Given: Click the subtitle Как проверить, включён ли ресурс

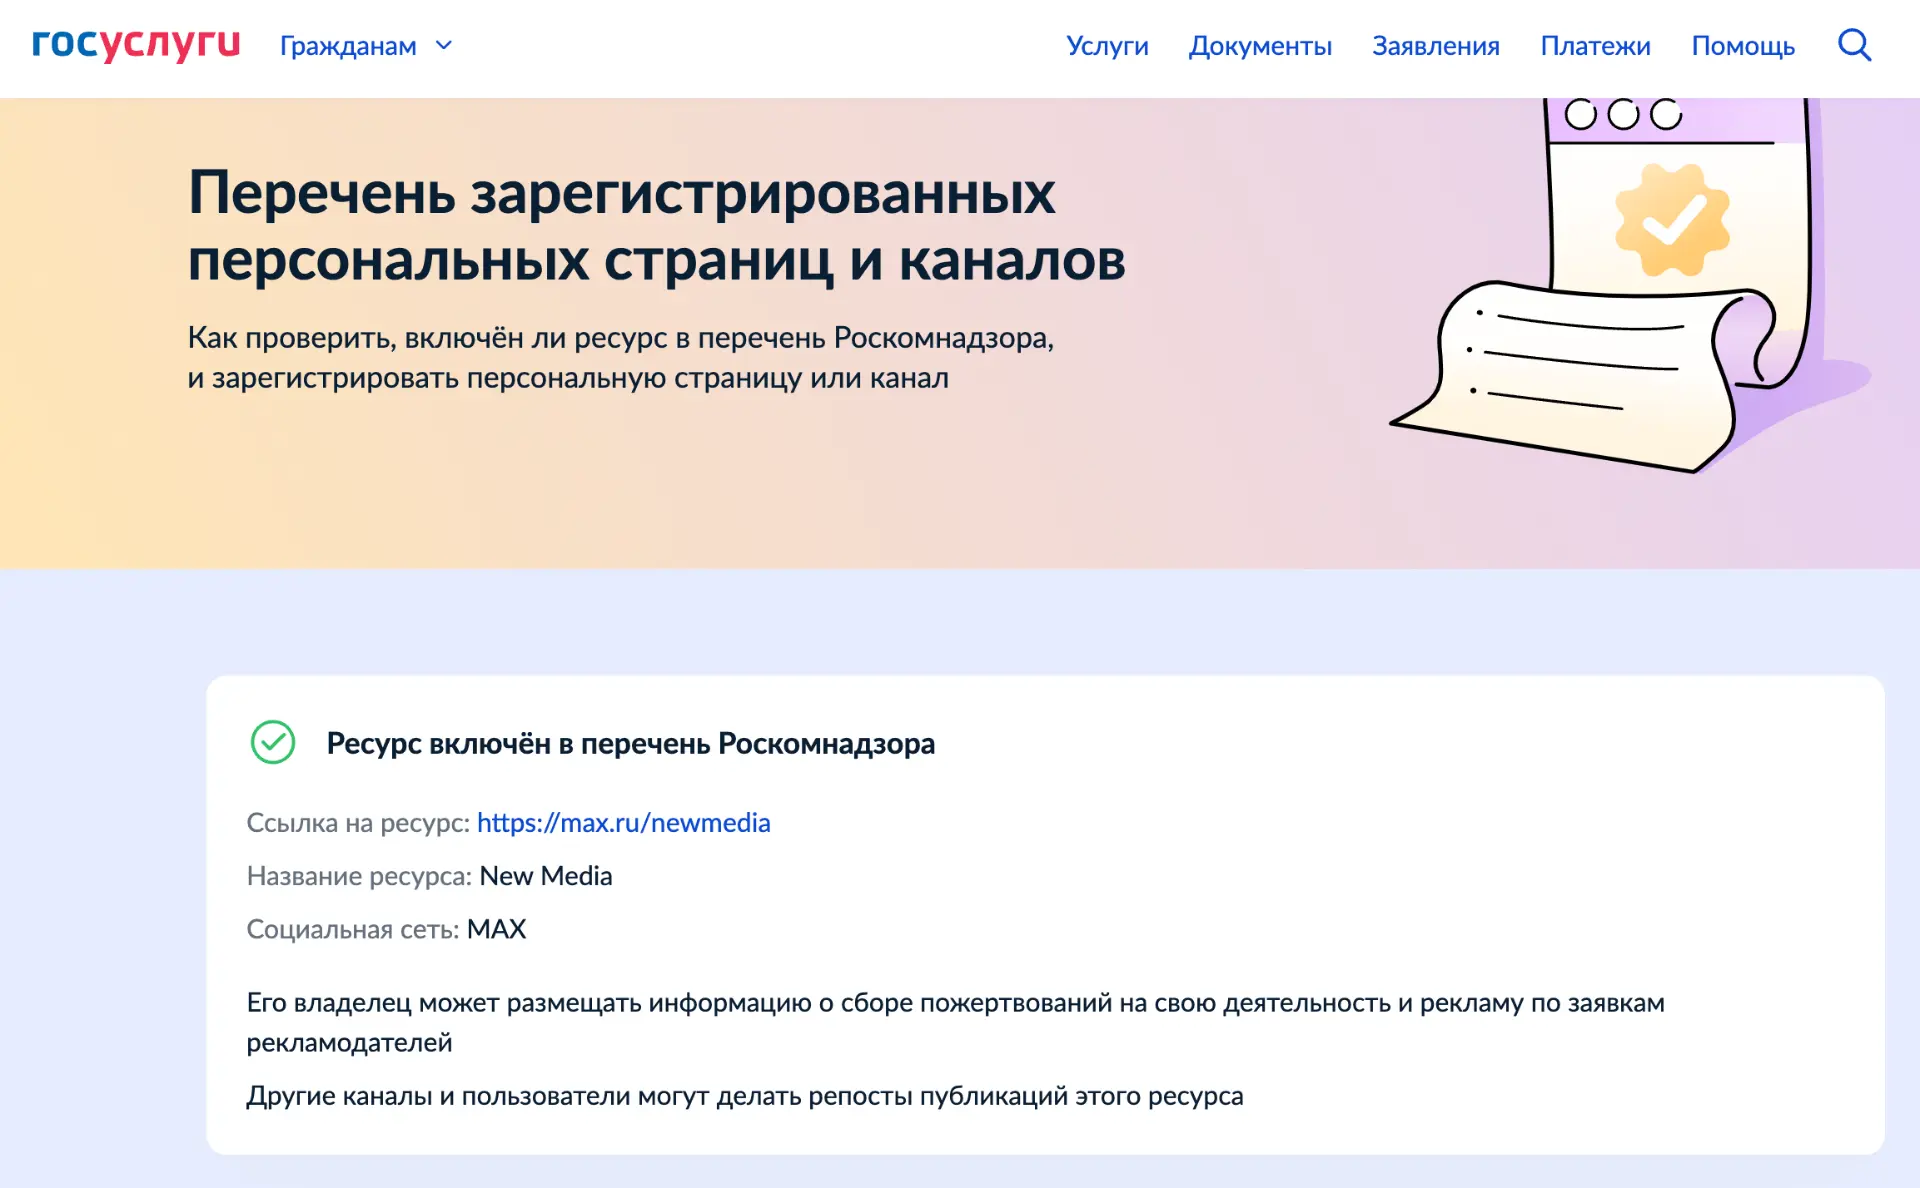Looking at the screenshot, I should point(621,358).
